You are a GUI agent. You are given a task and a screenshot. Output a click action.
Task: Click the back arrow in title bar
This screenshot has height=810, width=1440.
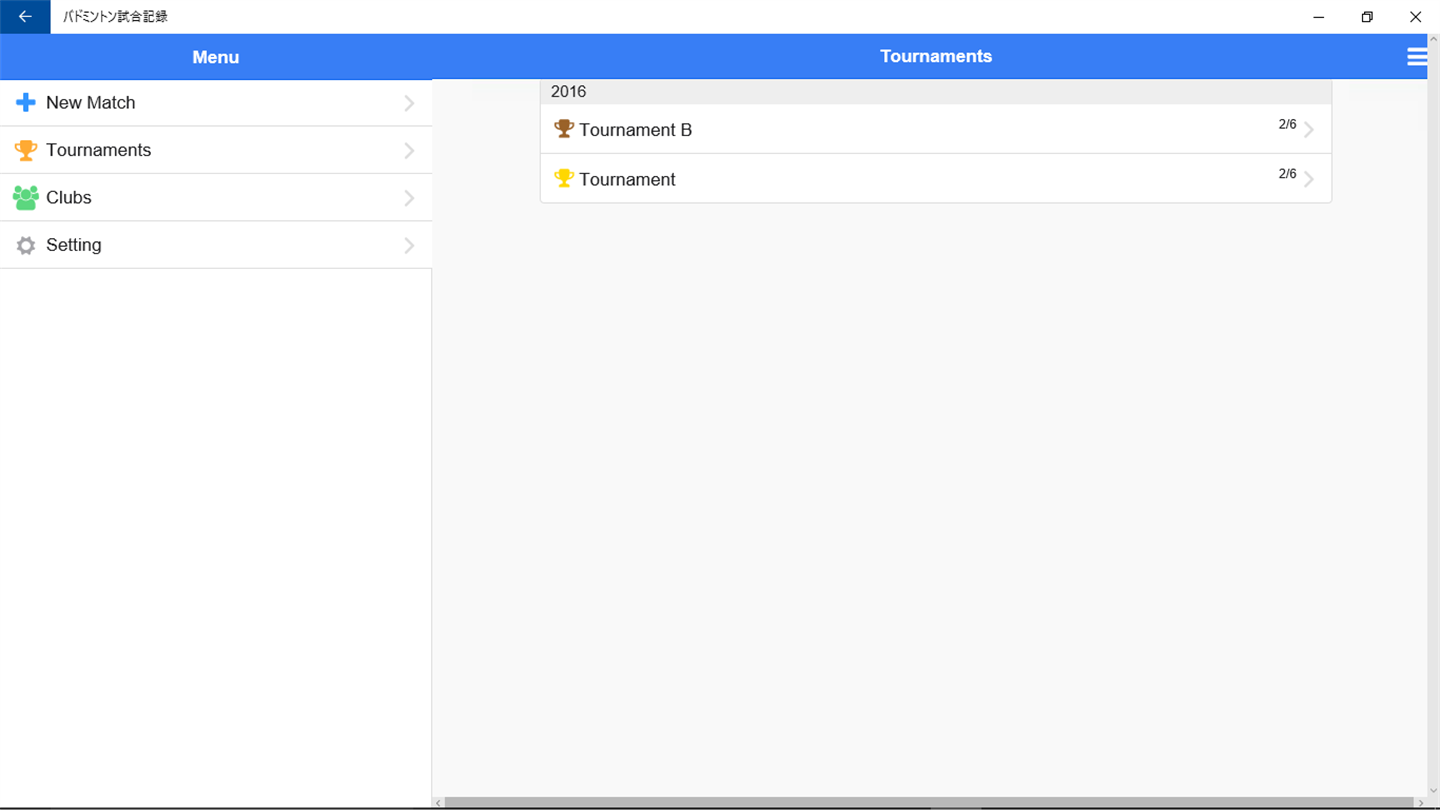tap(25, 17)
